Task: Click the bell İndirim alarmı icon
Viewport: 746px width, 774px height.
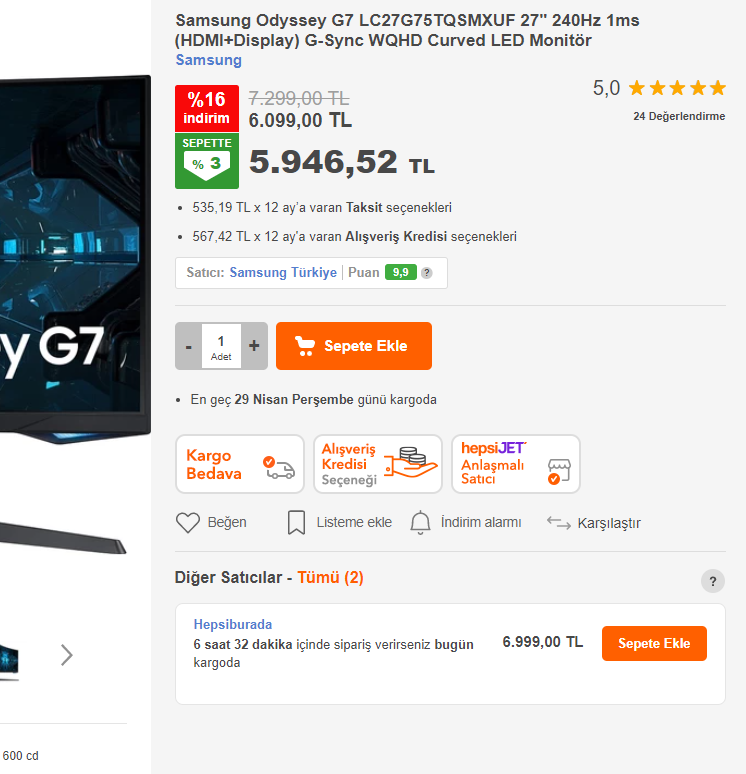Action: pos(420,522)
